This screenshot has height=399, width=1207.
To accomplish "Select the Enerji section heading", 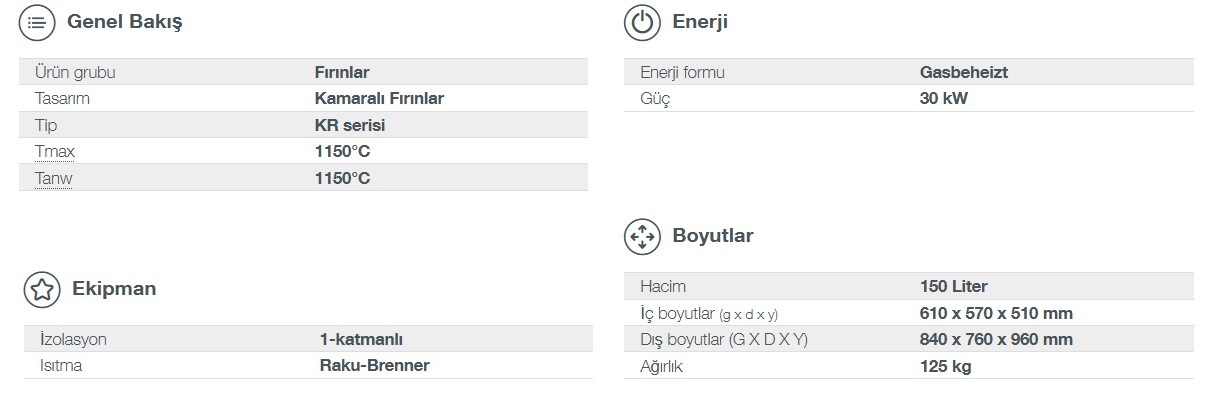I will pos(699,21).
